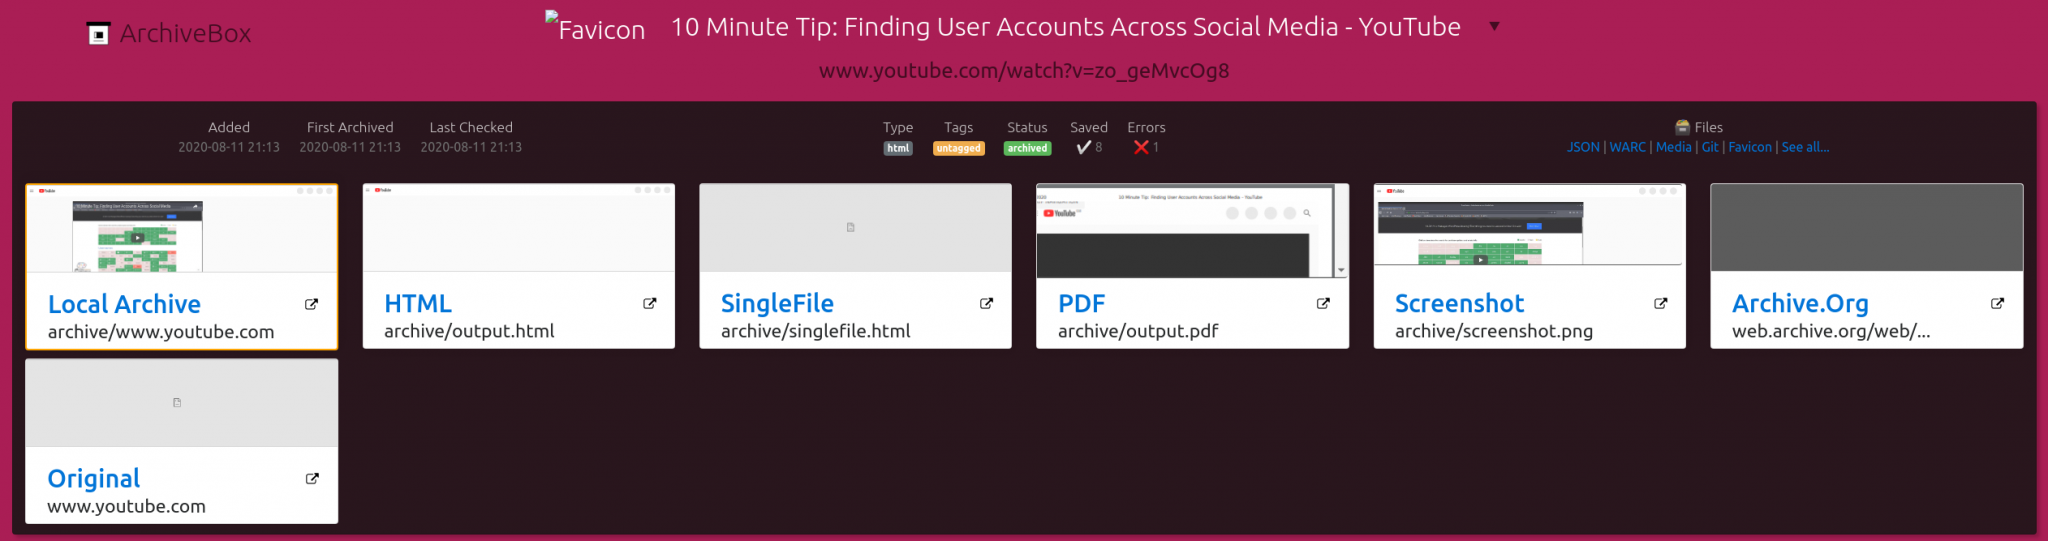2048x541 pixels.
Task: Click the html type badge
Action: [x=898, y=148]
